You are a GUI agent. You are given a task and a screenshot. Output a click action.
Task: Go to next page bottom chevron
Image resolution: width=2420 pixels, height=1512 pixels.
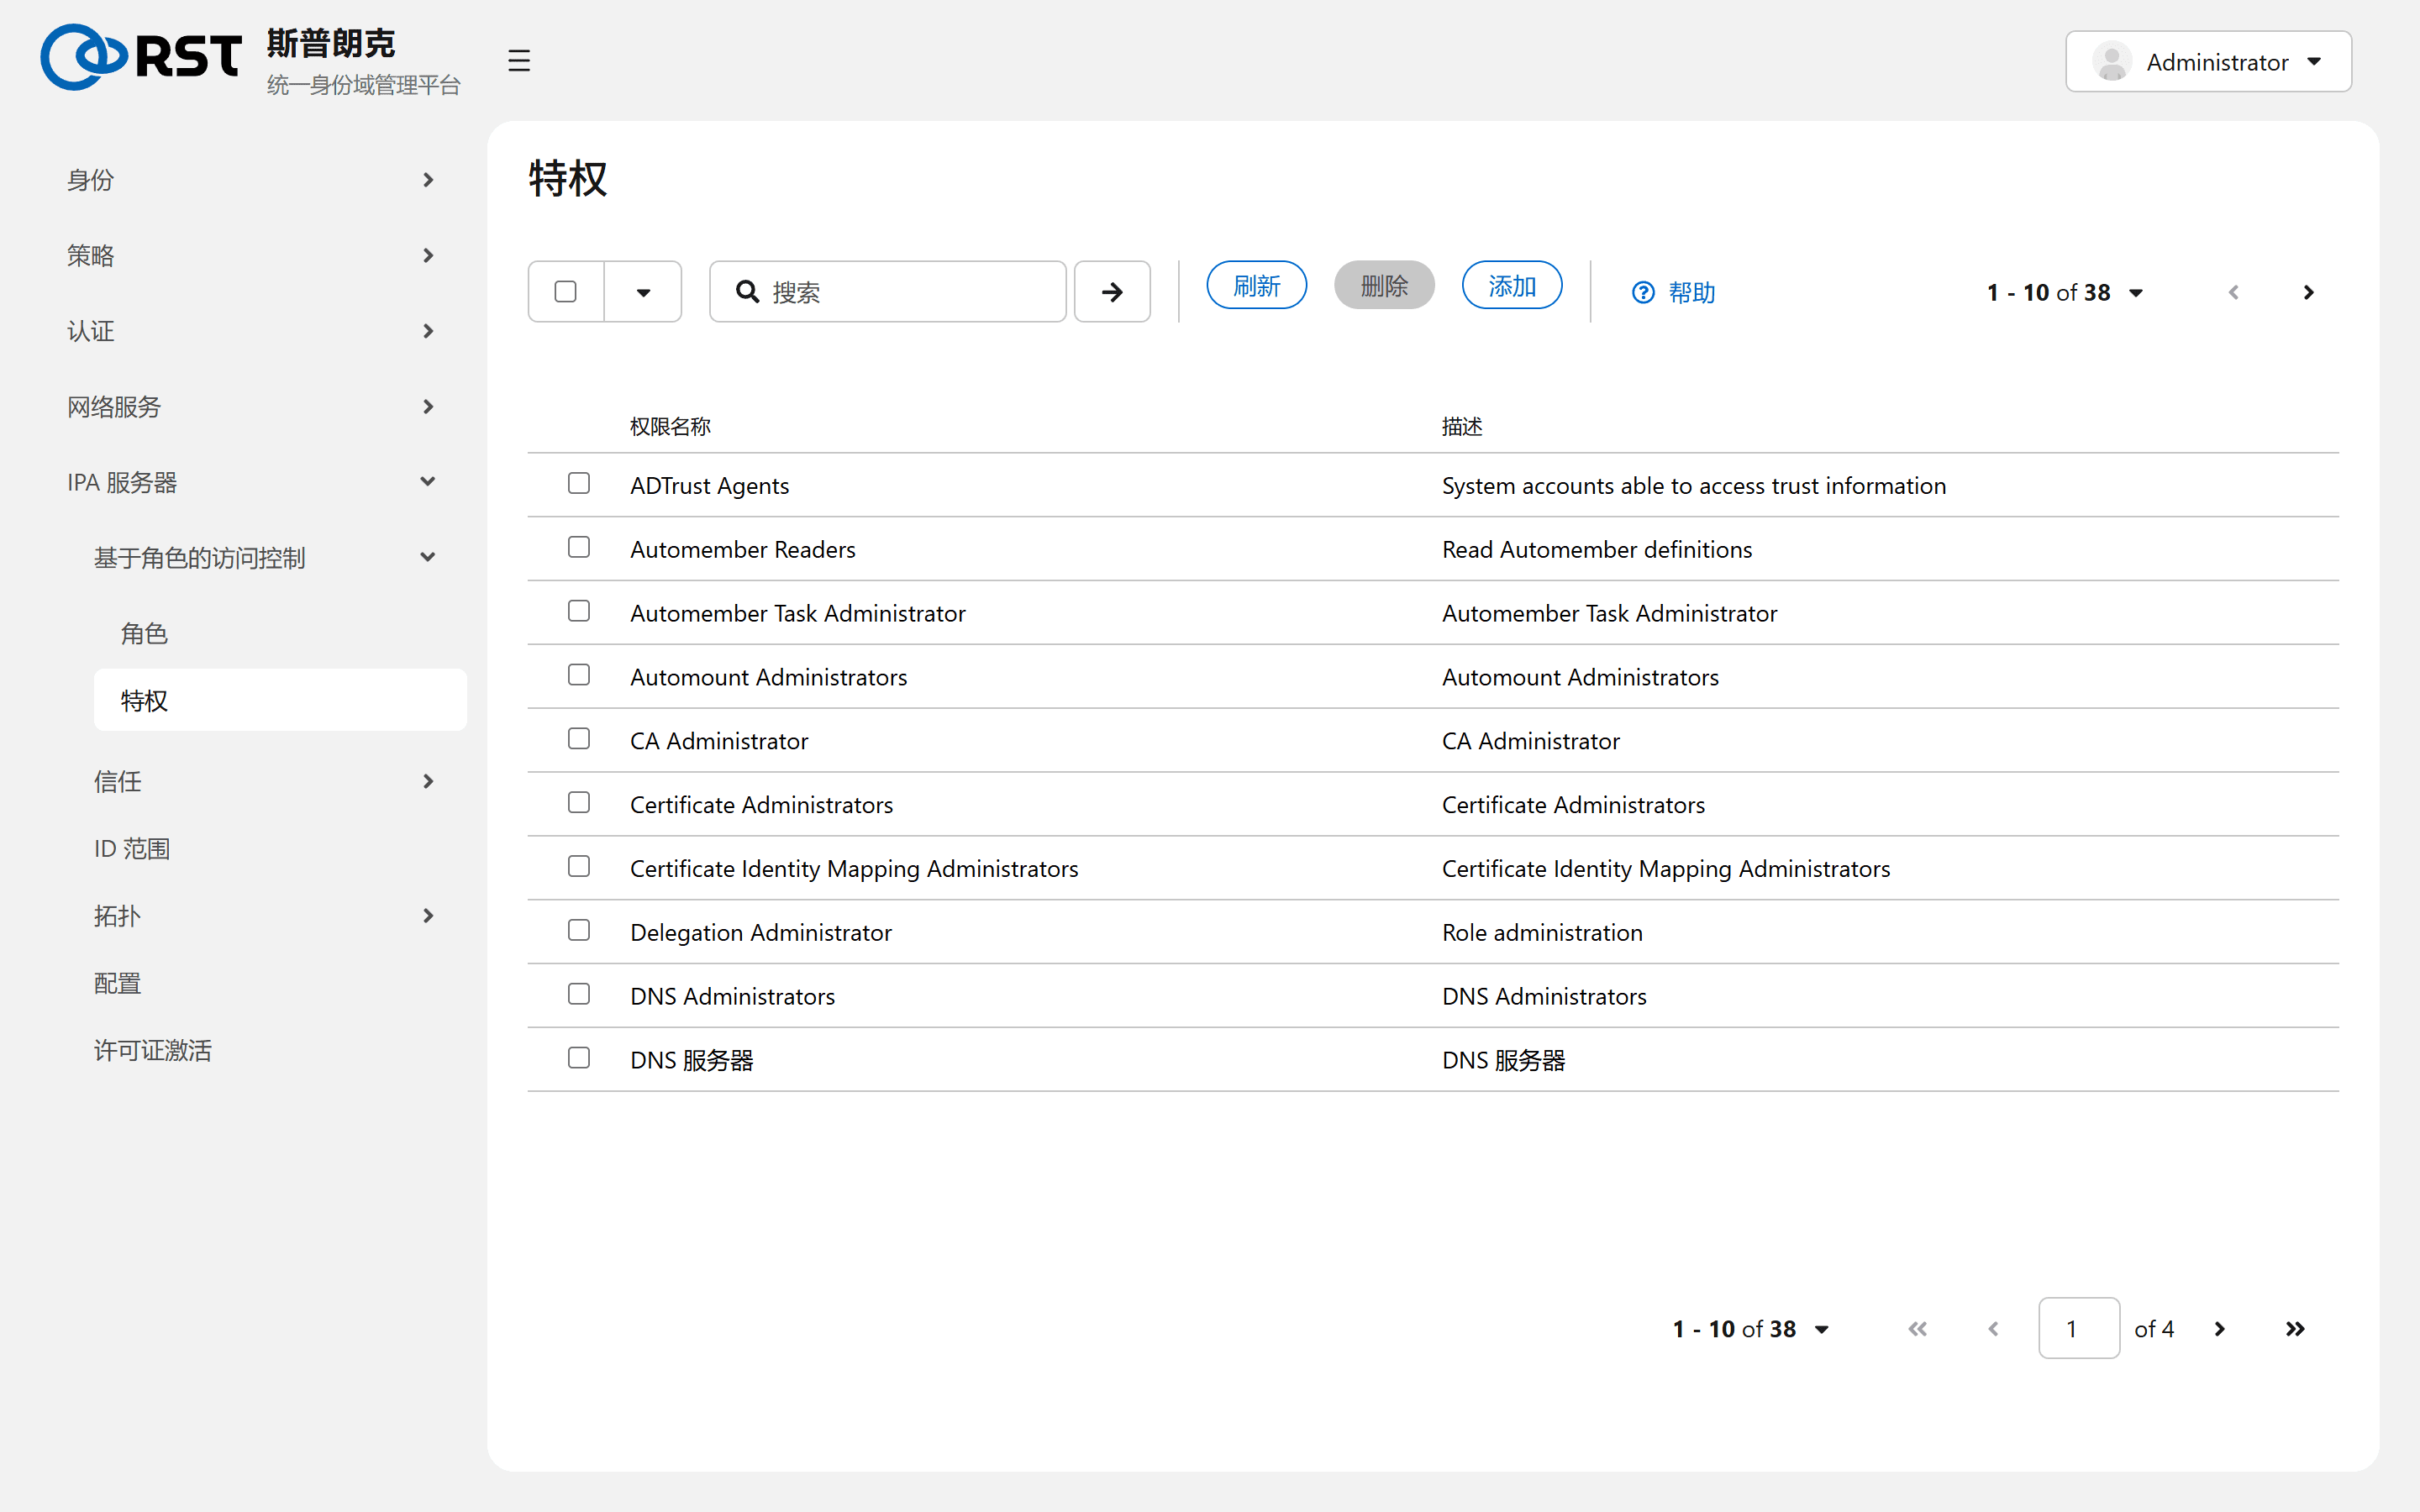point(2219,1329)
